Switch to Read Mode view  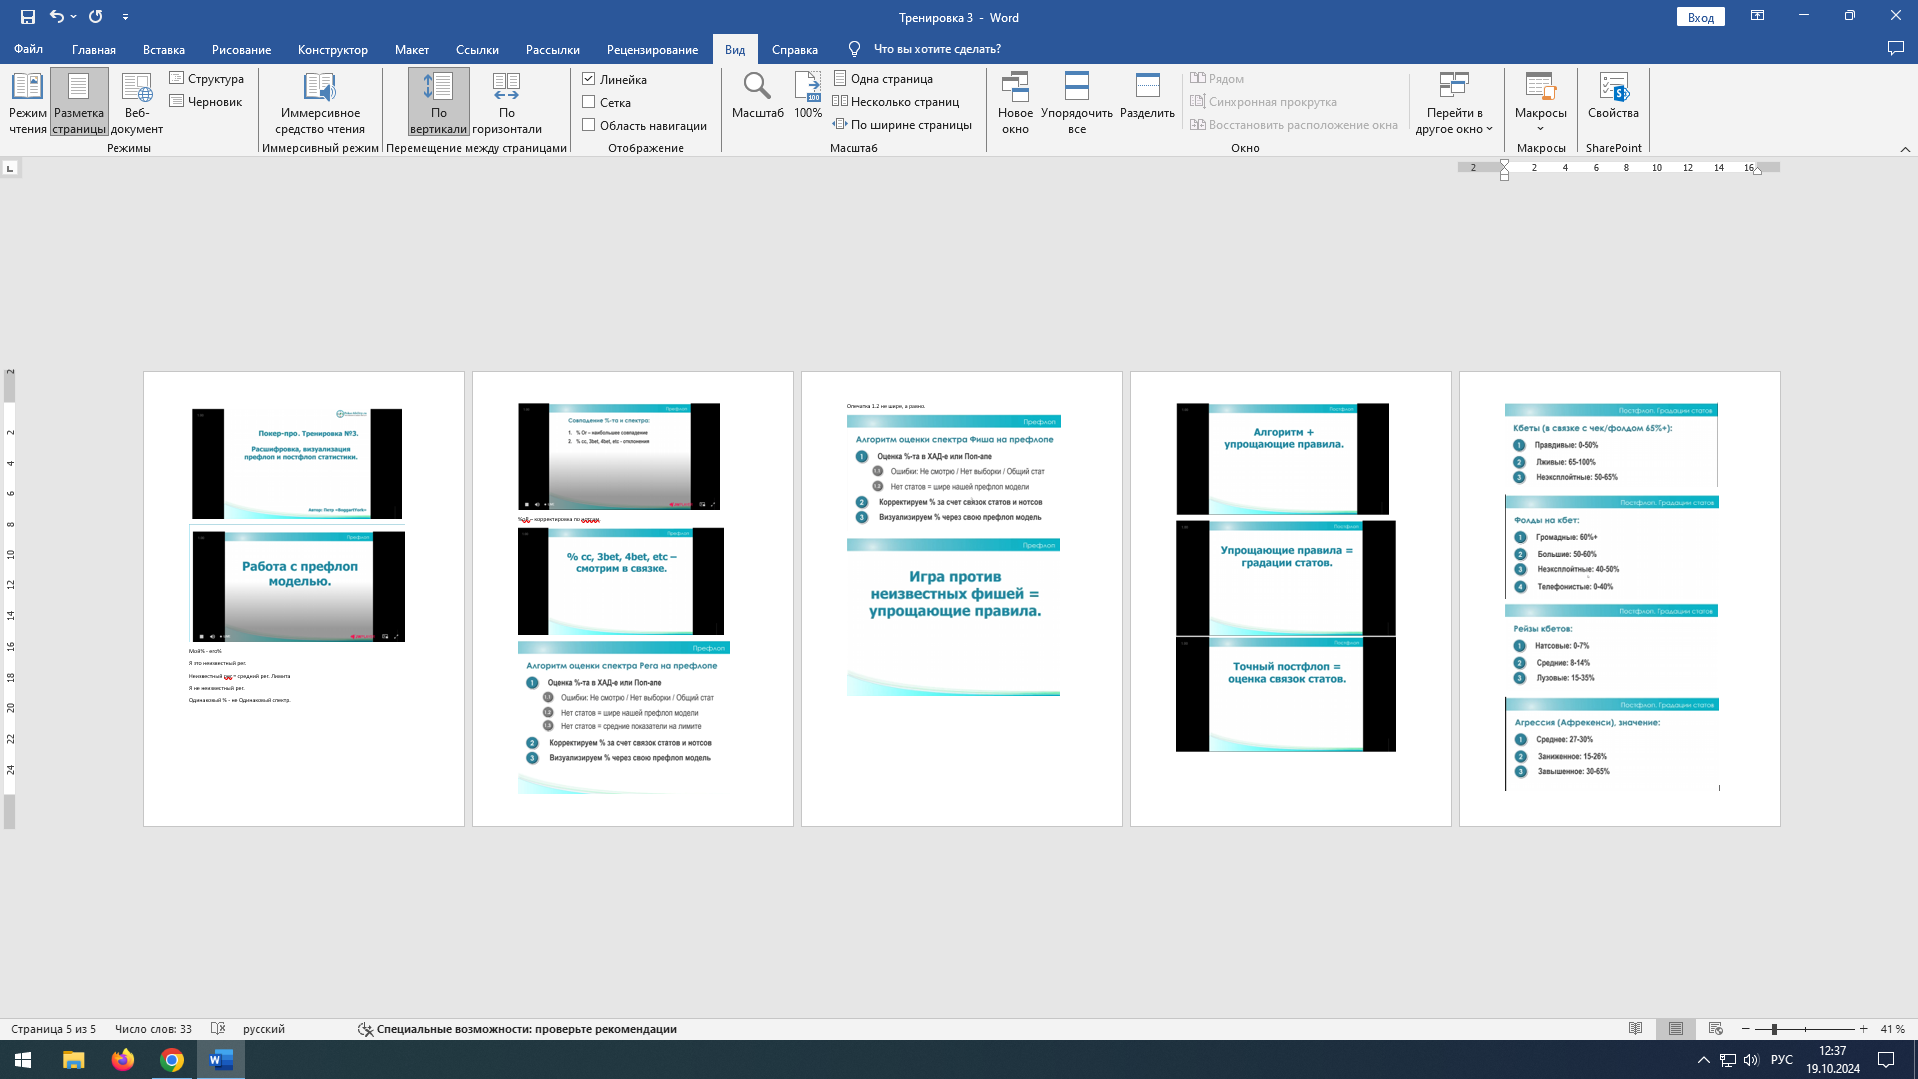pos(27,102)
